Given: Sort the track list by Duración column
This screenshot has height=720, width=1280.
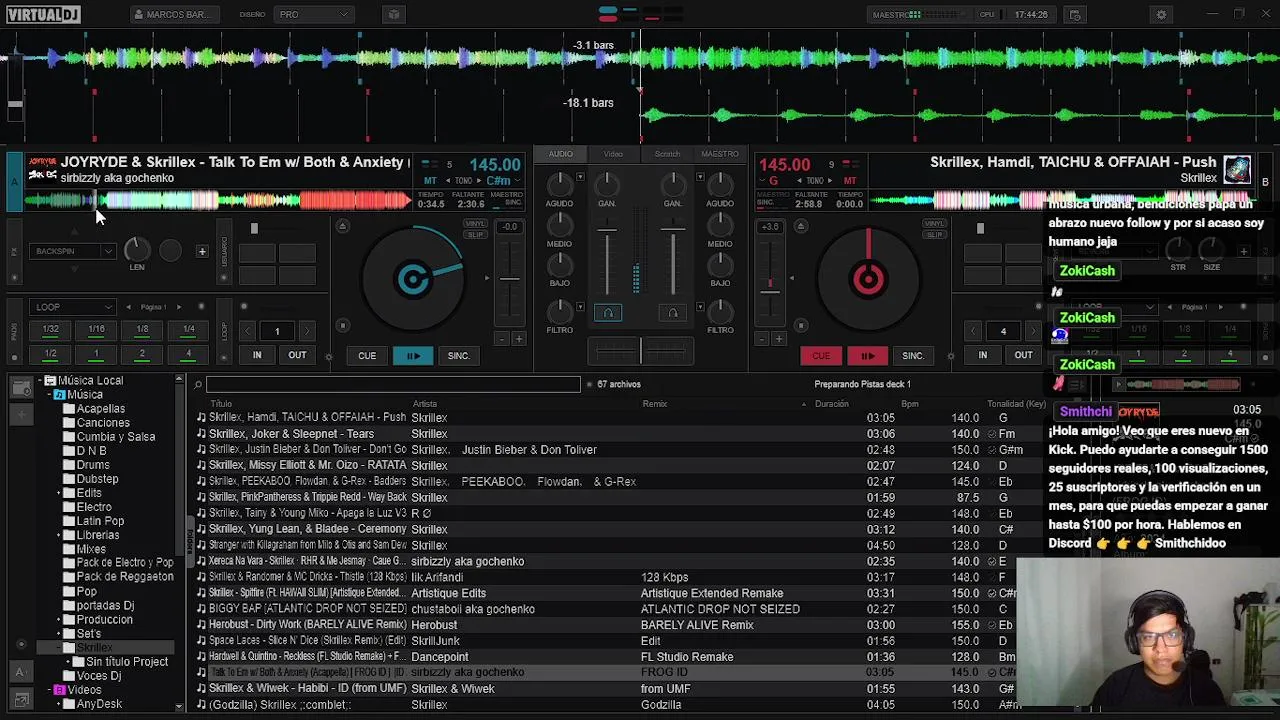Looking at the screenshot, I should point(831,404).
